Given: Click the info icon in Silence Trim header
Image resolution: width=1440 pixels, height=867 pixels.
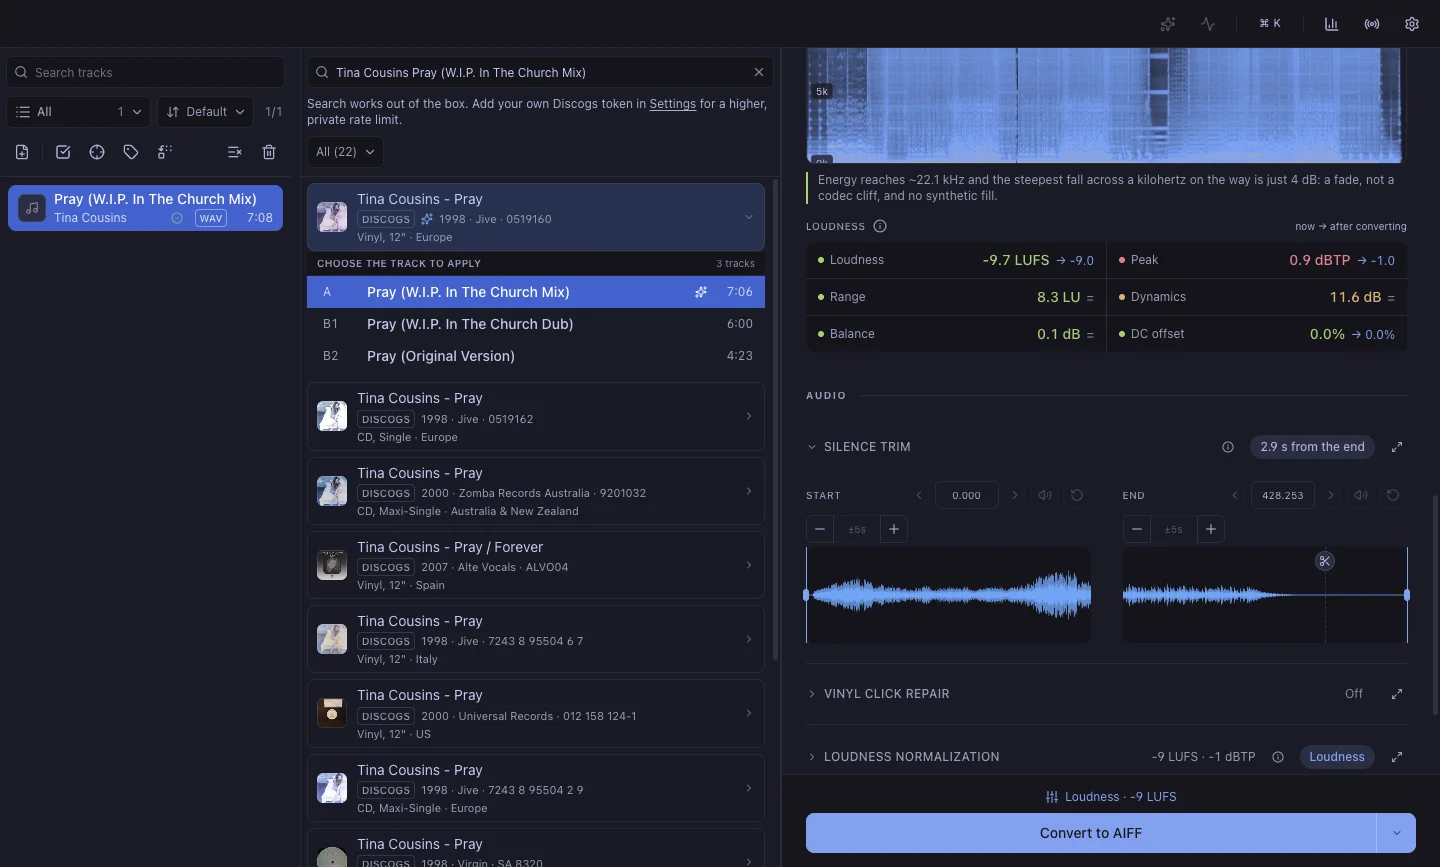Looking at the screenshot, I should (x=1228, y=447).
